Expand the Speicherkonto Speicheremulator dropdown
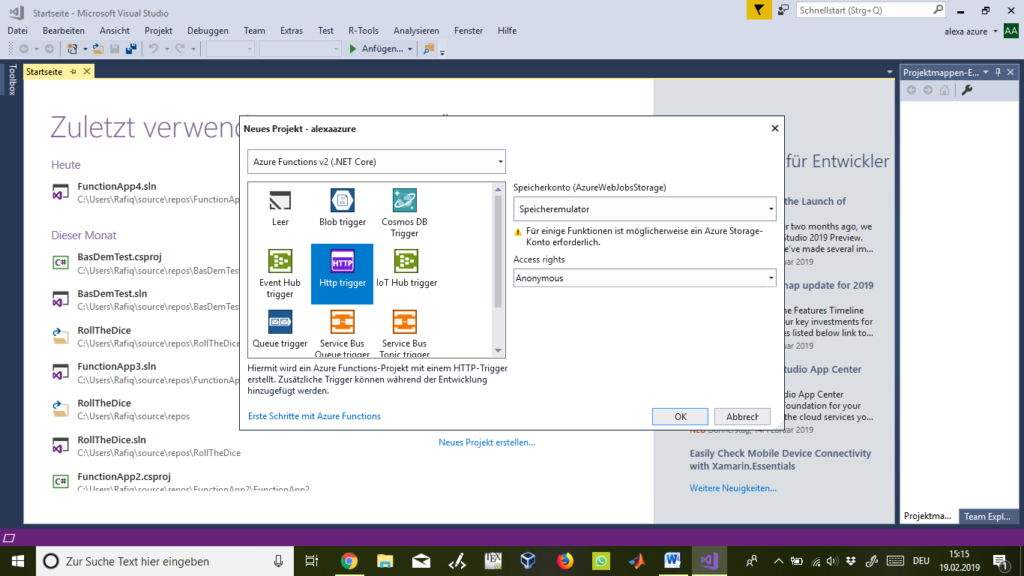Viewport: 1024px width, 576px height. pos(645,209)
